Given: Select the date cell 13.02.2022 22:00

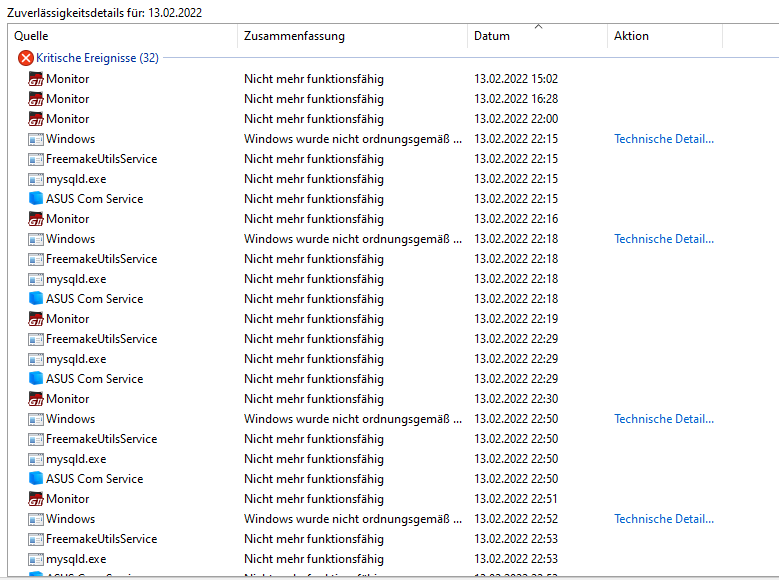Looking at the screenshot, I should click(516, 119).
